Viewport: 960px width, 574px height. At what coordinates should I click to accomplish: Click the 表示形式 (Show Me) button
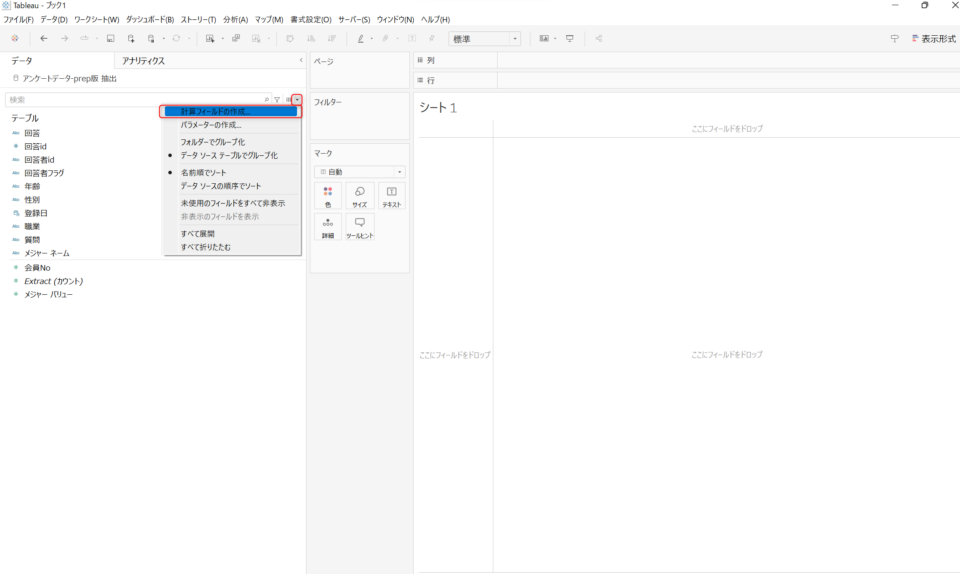coord(932,39)
